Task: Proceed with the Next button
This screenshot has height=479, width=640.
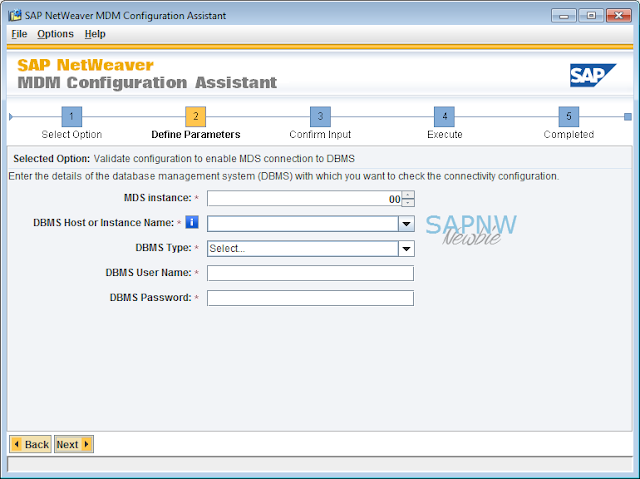Action: pyautogui.click(x=73, y=444)
